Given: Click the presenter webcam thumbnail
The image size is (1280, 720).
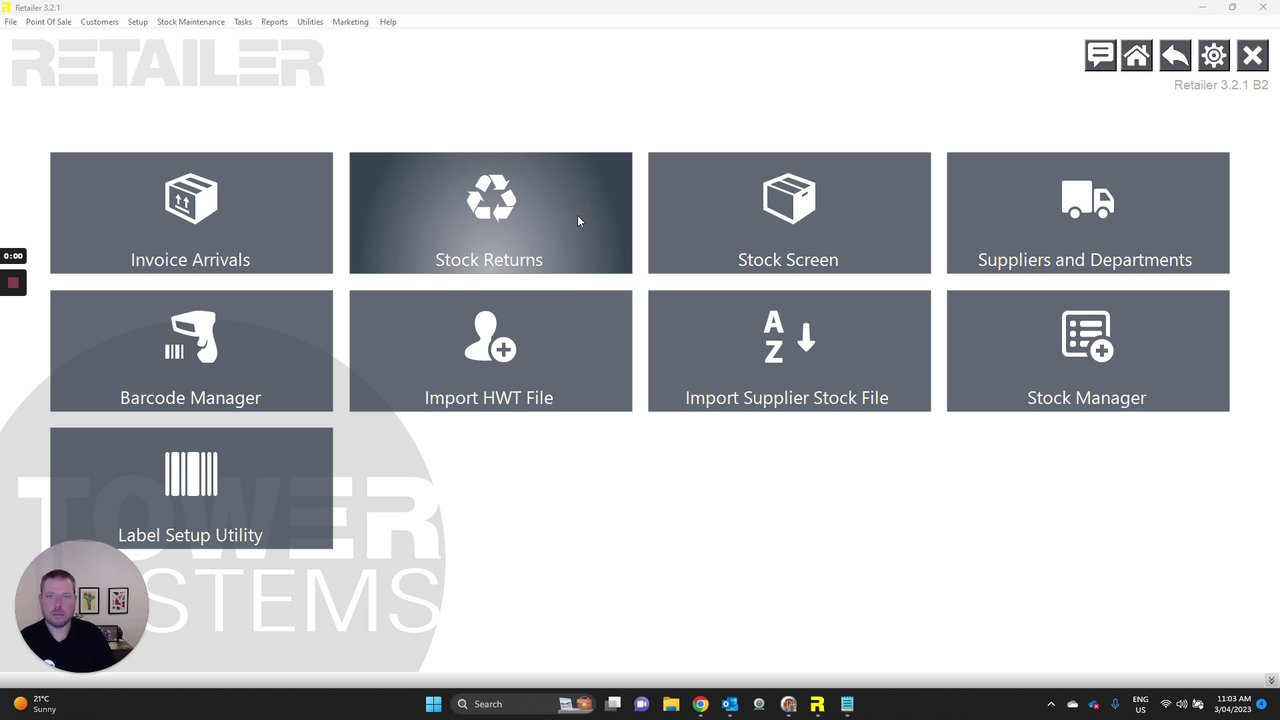Looking at the screenshot, I should coord(82,606).
